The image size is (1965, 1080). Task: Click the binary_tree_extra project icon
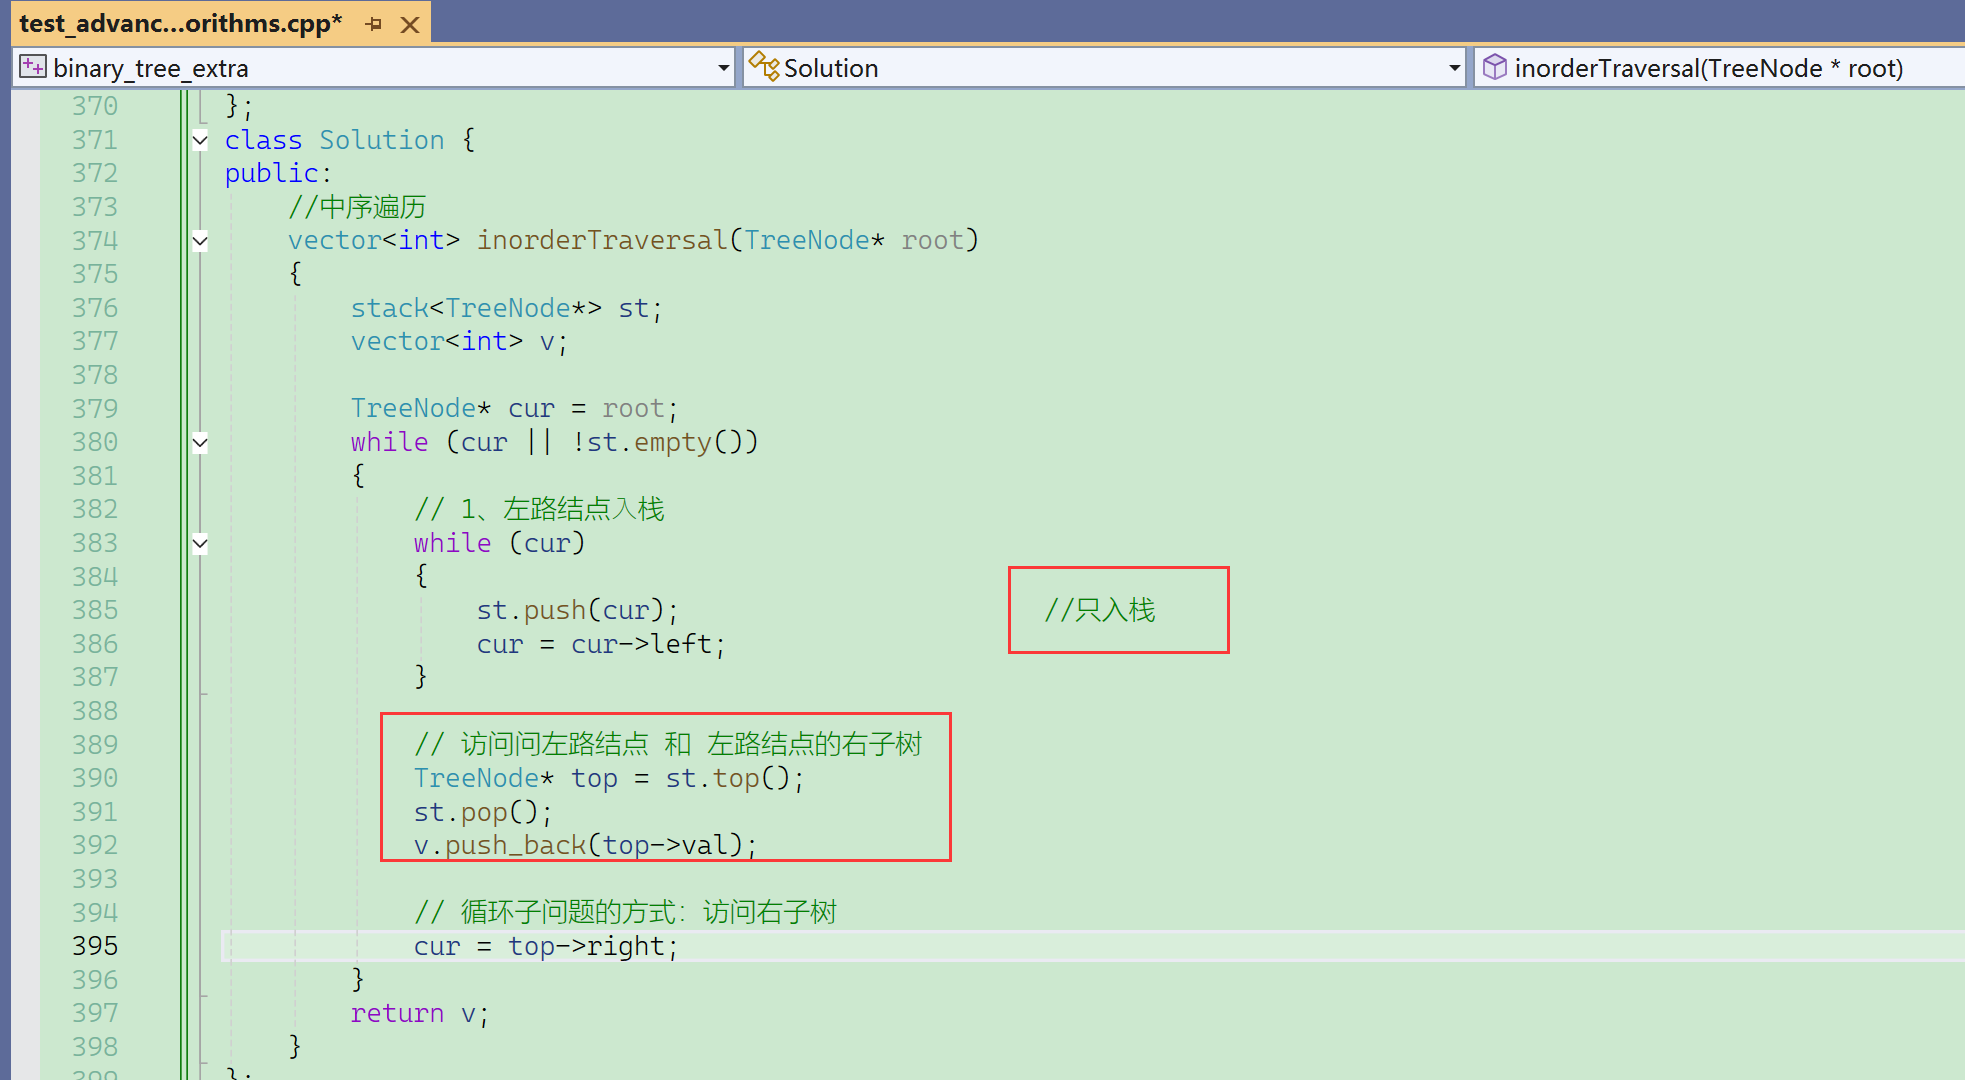click(33, 67)
